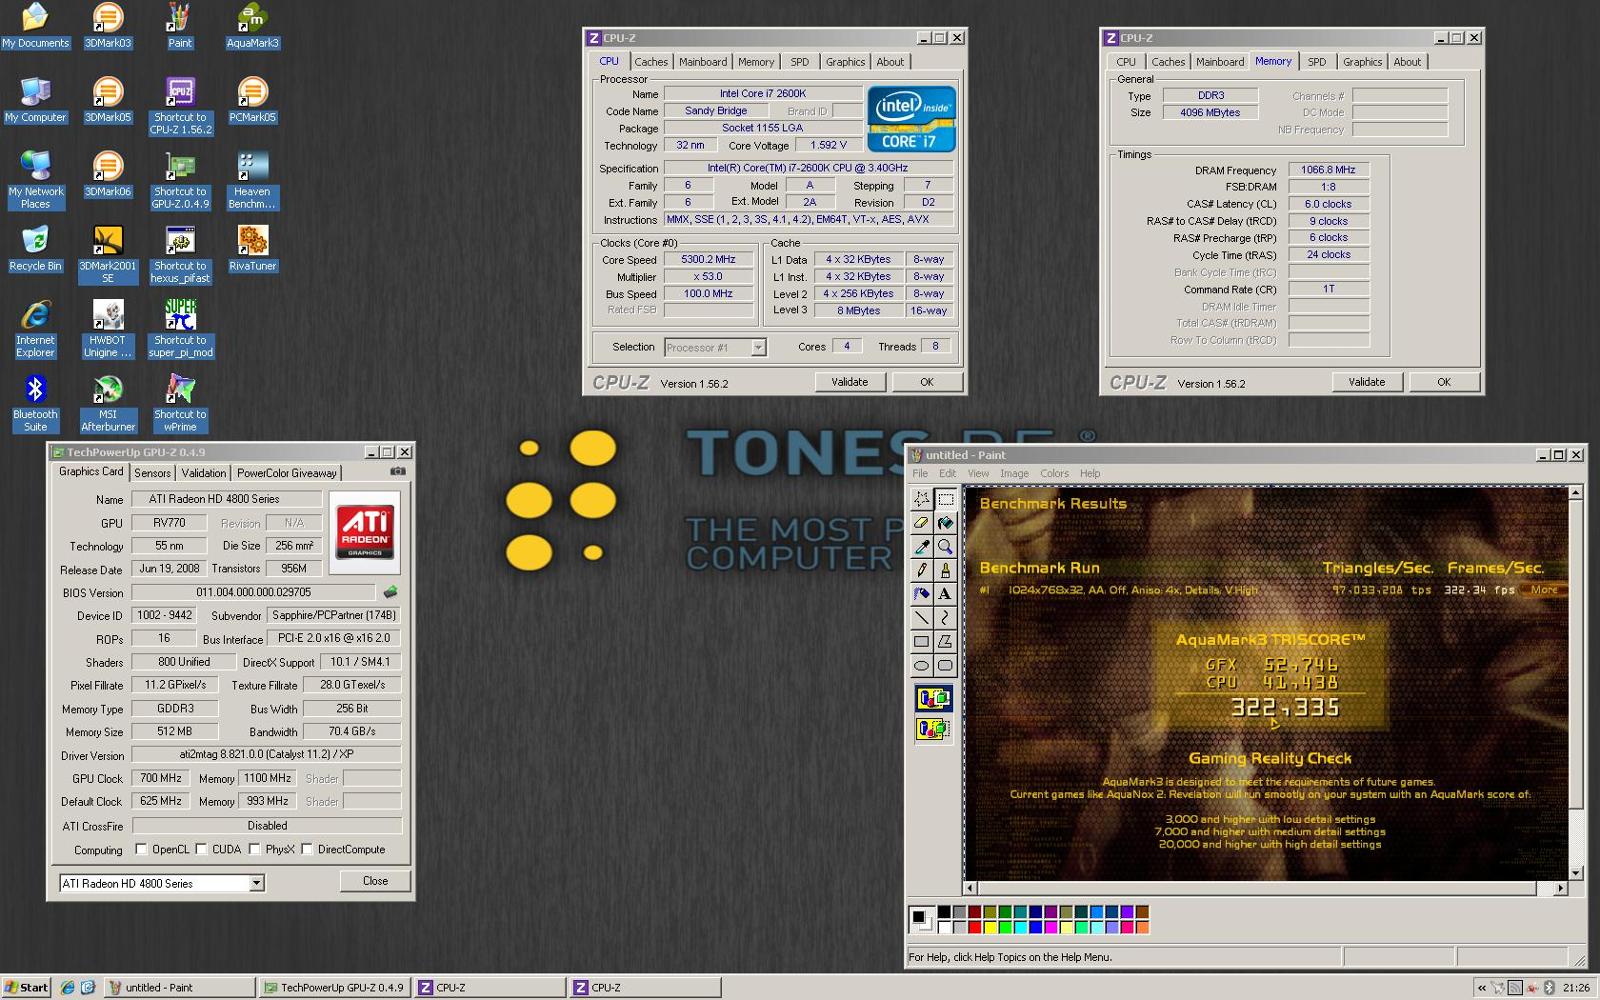Click the More link in AquaMark results
Image resolution: width=1600 pixels, height=1000 pixels.
(x=1543, y=590)
